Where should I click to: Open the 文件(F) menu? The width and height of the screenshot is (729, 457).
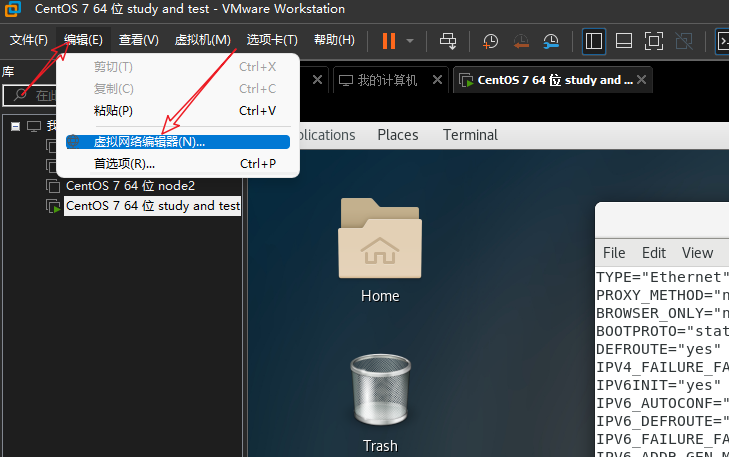coord(29,40)
